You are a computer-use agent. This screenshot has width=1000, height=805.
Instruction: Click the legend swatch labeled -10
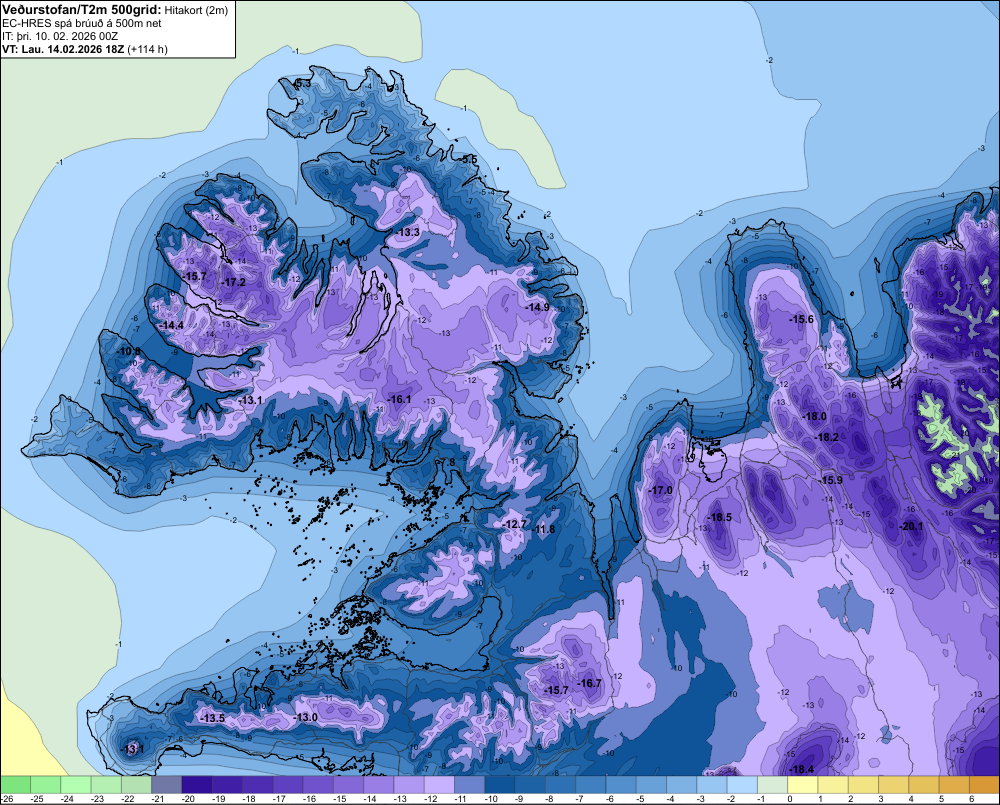coord(500,785)
